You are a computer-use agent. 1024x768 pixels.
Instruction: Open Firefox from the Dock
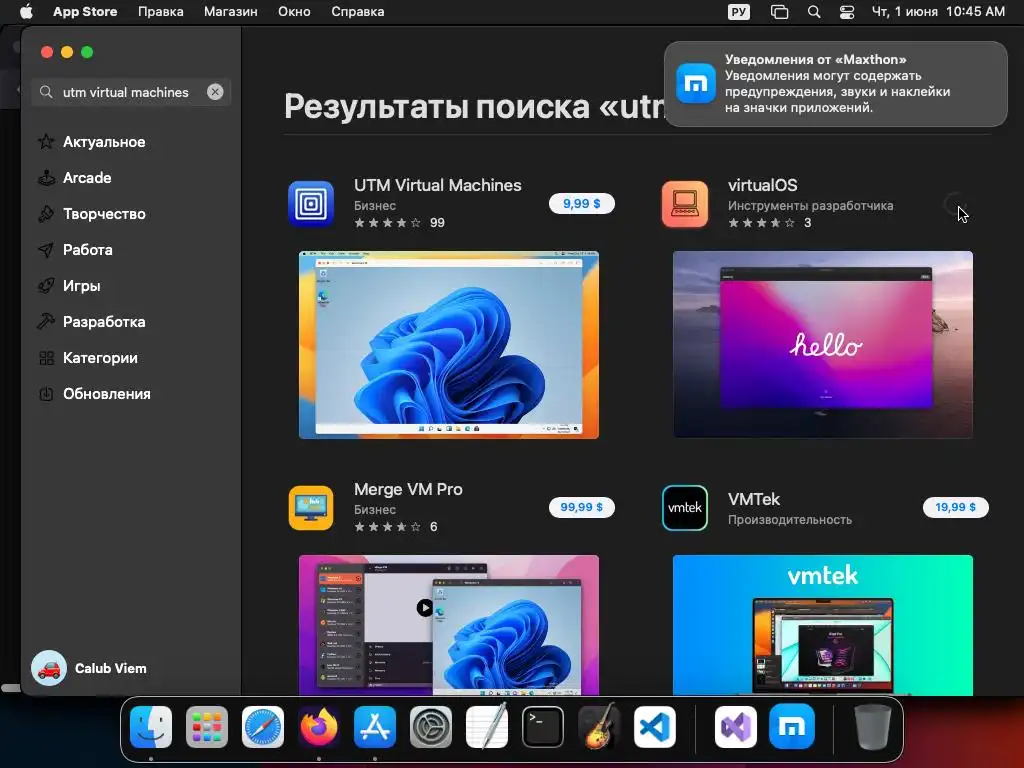pyautogui.click(x=319, y=727)
